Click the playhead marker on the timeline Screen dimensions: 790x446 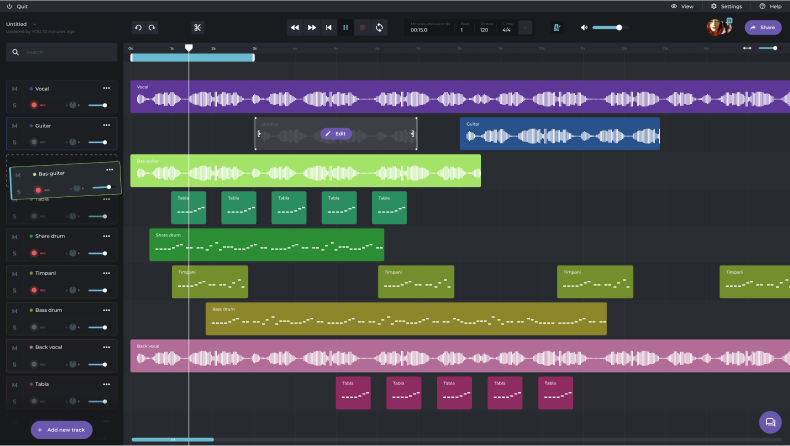point(188,47)
